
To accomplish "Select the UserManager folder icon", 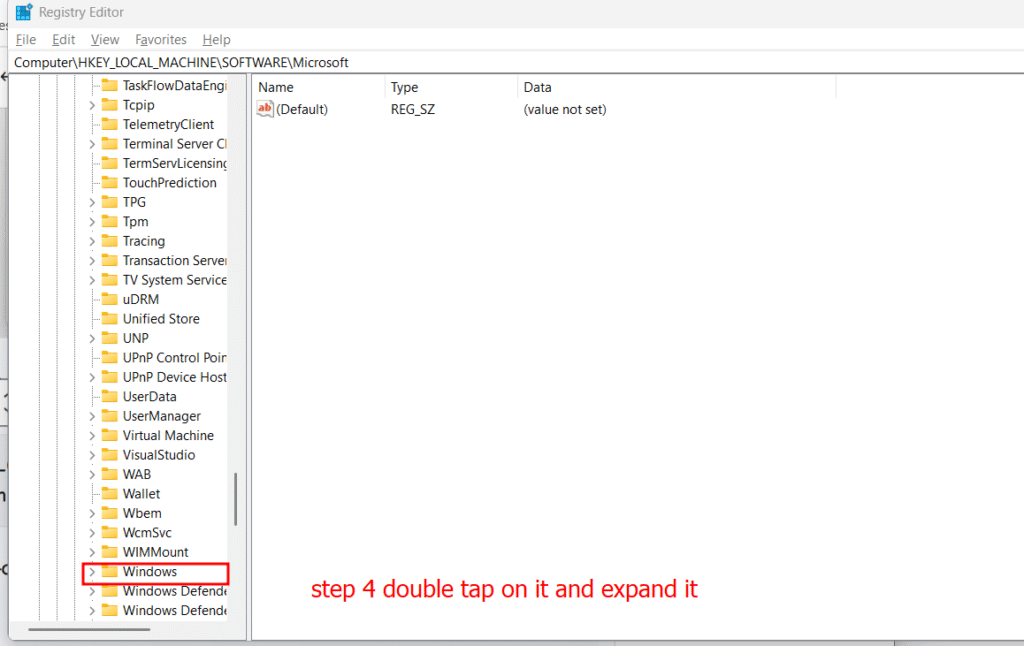I will [x=110, y=416].
